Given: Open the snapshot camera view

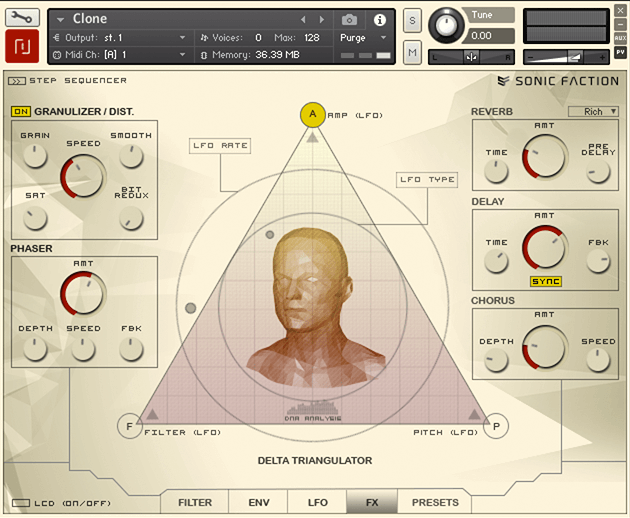Looking at the screenshot, I should click(349, 19).
